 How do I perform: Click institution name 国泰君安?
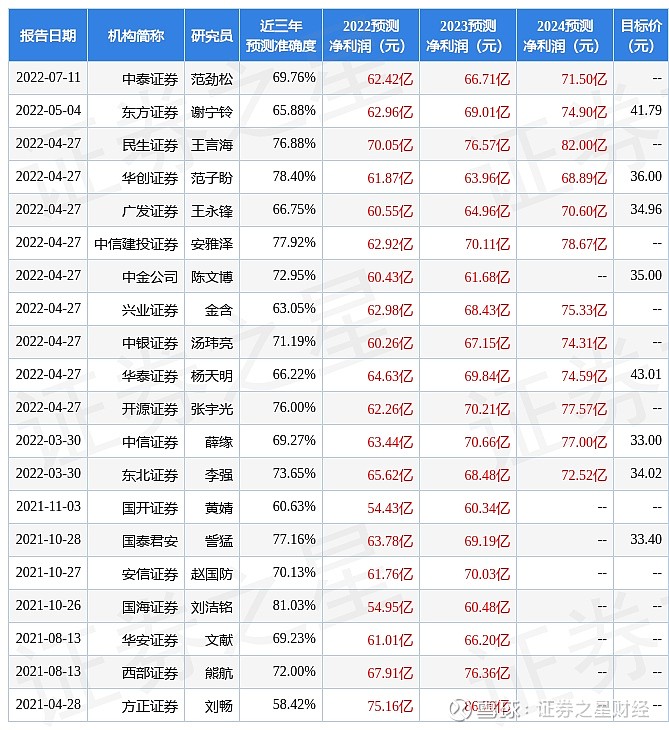[x=150, y=541]
